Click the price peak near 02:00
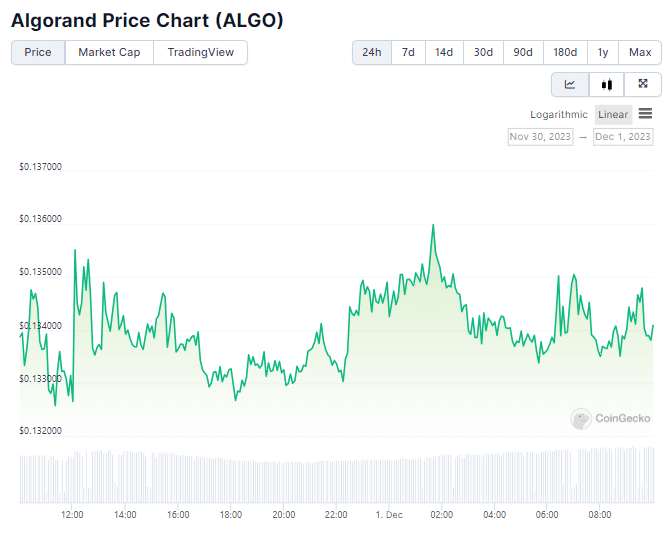This screenshot has width=672, height=539. 433,225
